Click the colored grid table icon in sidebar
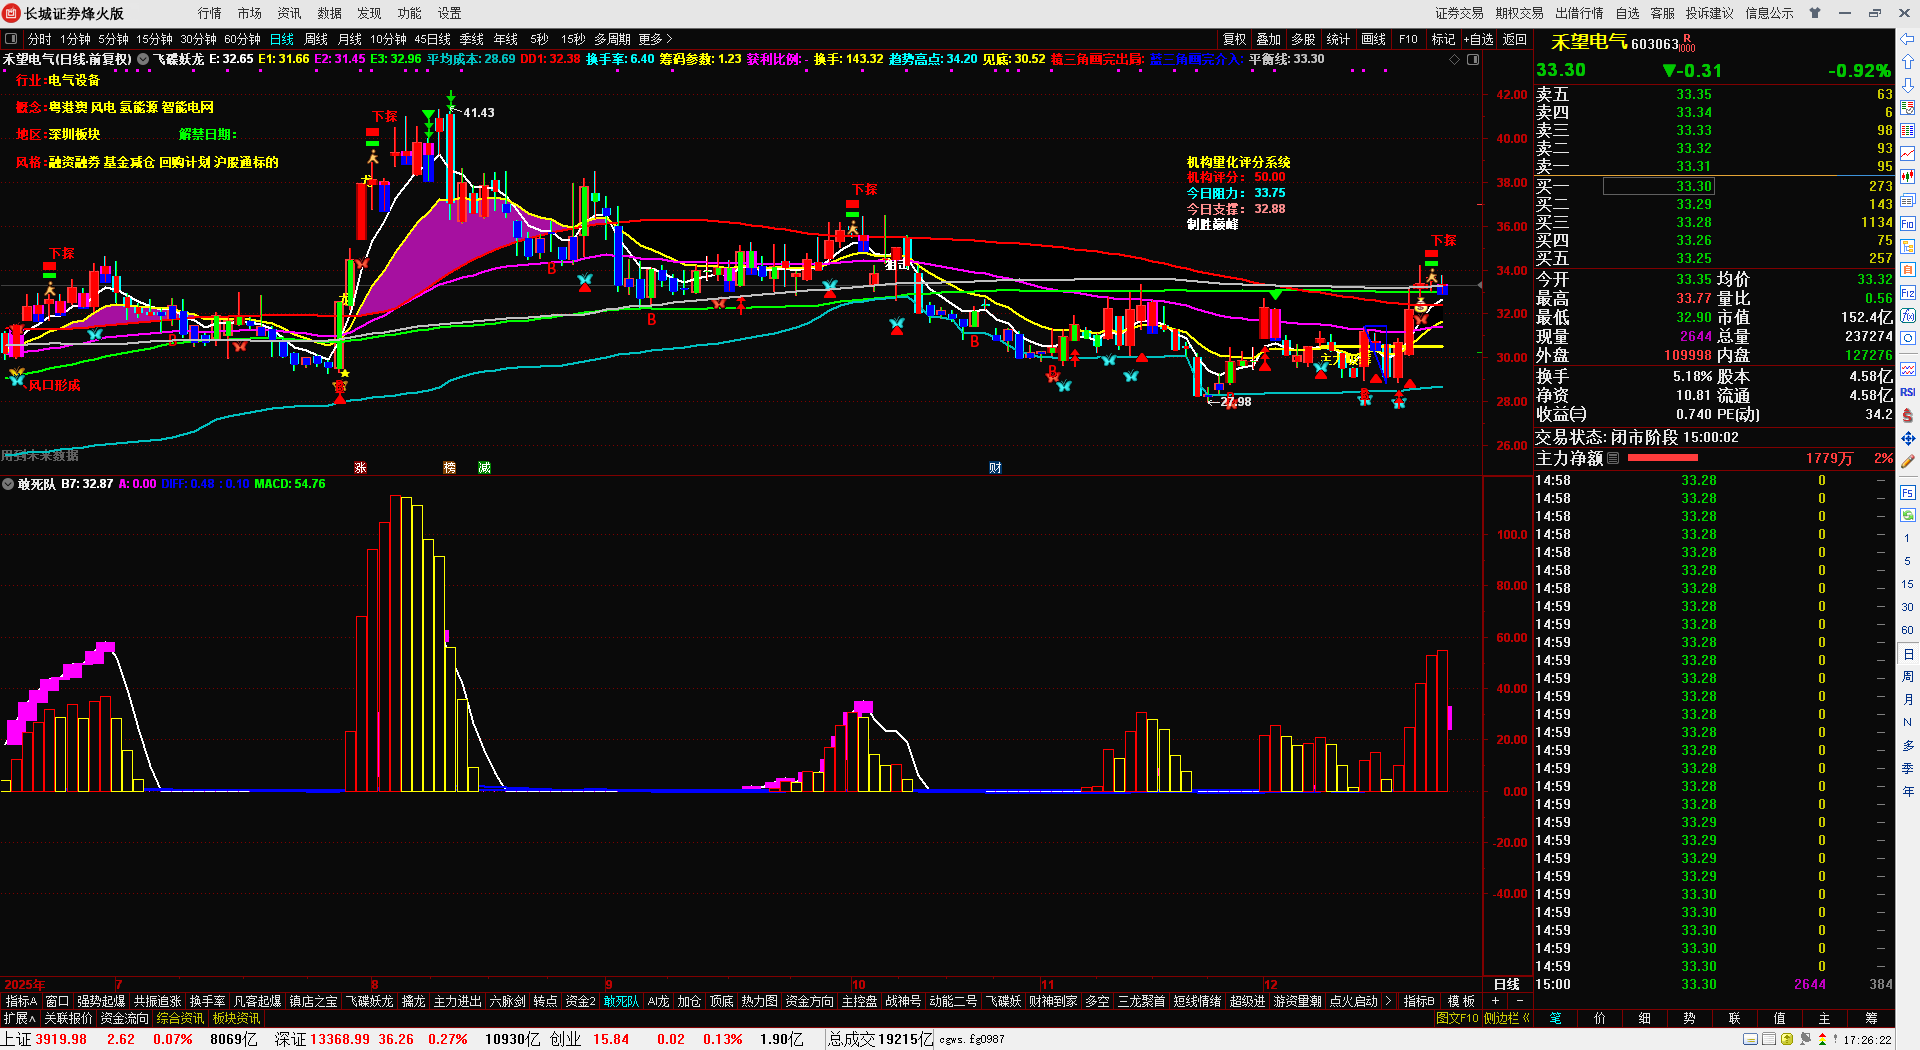This screenshot has height=1050, width=1920. [x=1908, y=131]
